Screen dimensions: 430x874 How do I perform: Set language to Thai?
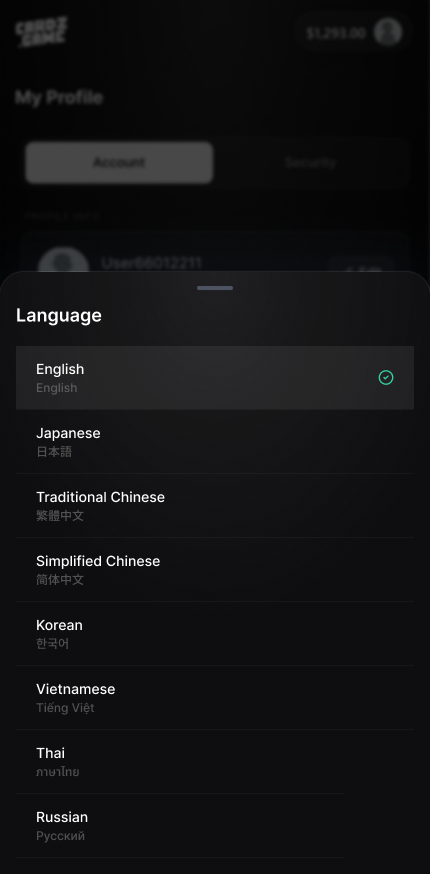pyautogui.click(x=215, y=762)
